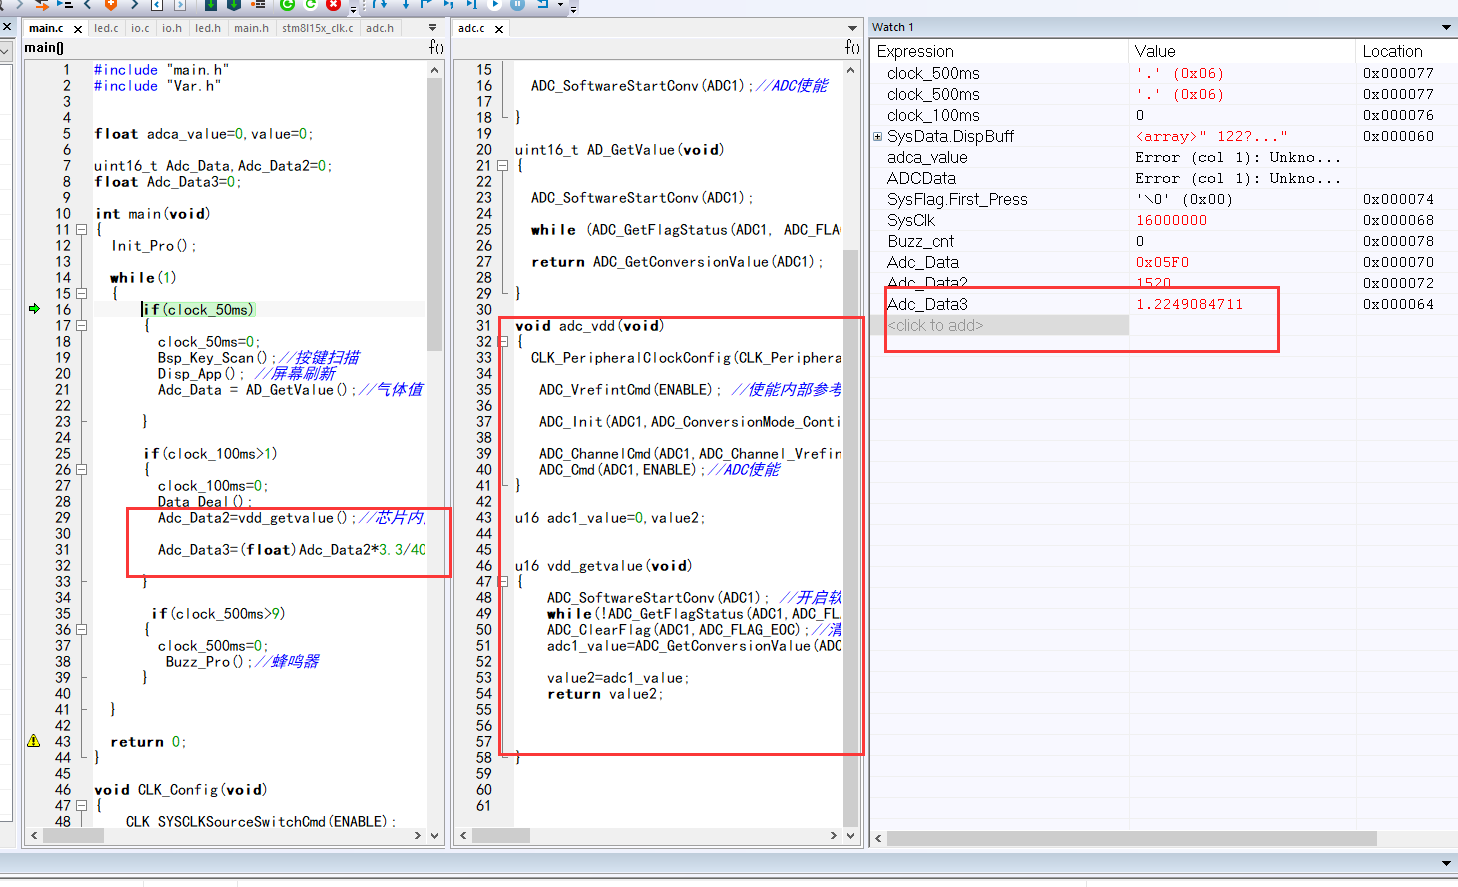Click the Step Into debug icon
Viewport: 1458px width, 887px height.
pos(406,6)
